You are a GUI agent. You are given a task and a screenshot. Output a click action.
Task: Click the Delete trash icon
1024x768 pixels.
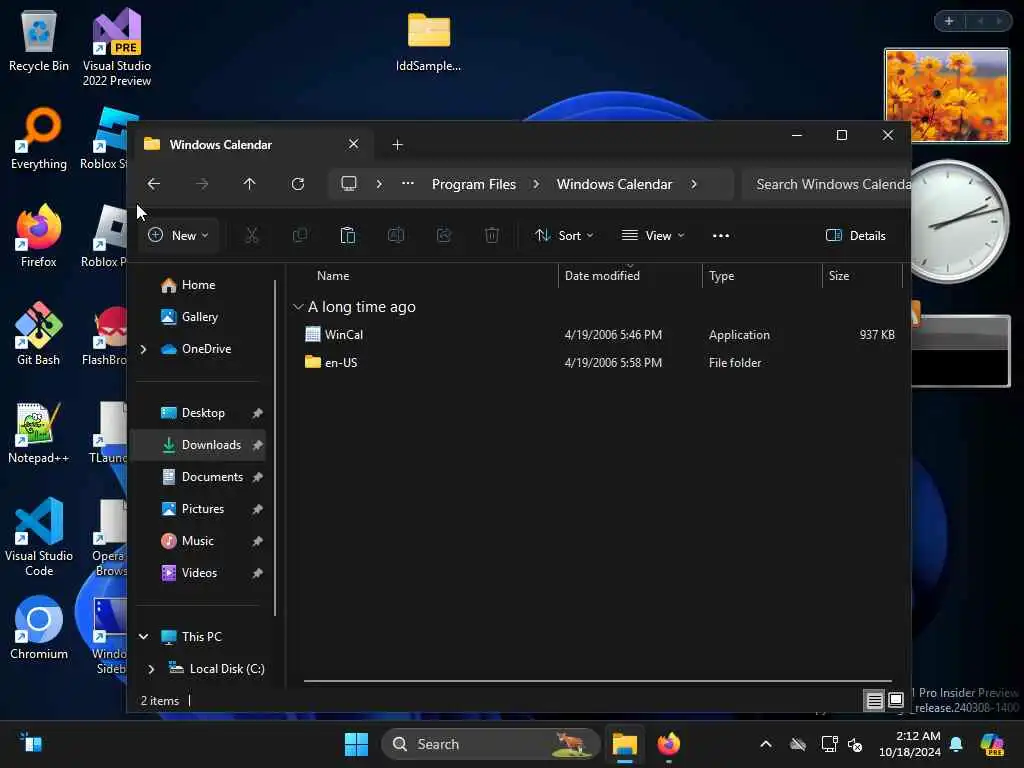tap(492, 236)
